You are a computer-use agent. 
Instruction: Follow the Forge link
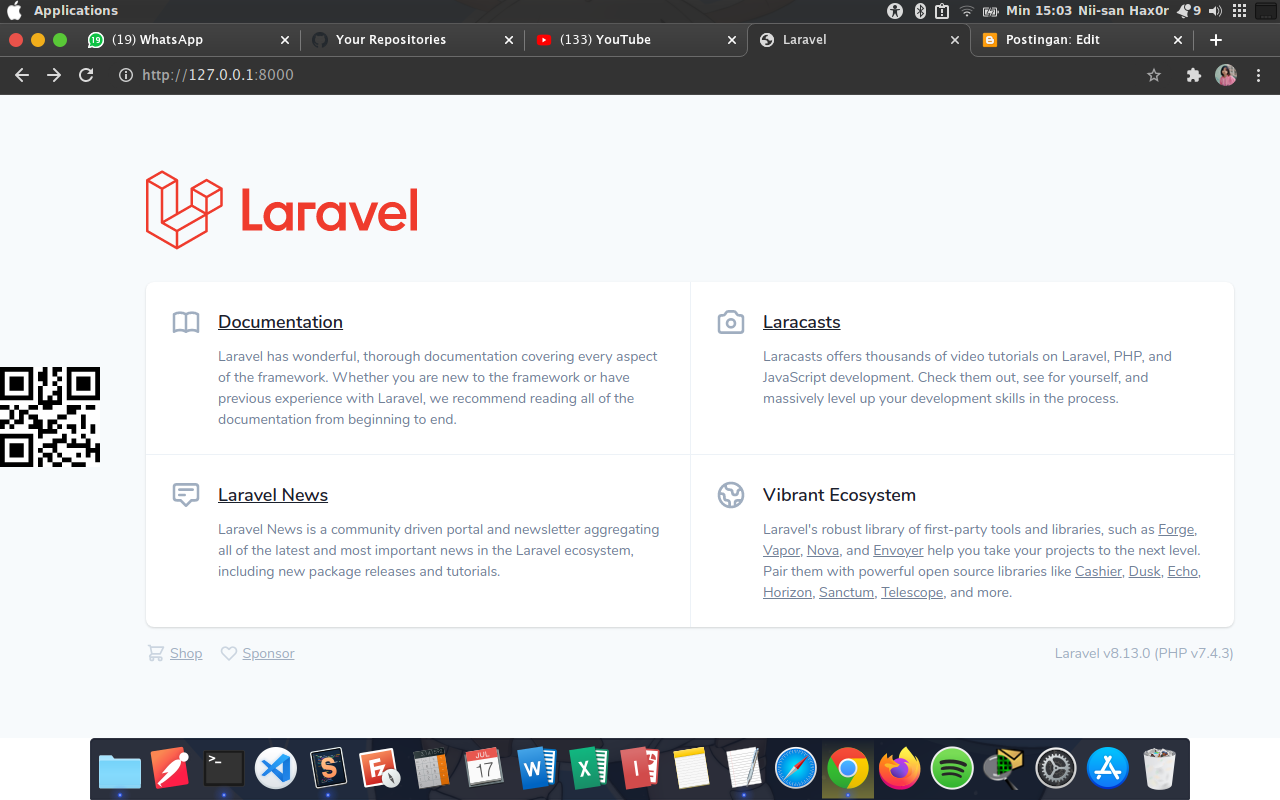(x=1176, y=529)
